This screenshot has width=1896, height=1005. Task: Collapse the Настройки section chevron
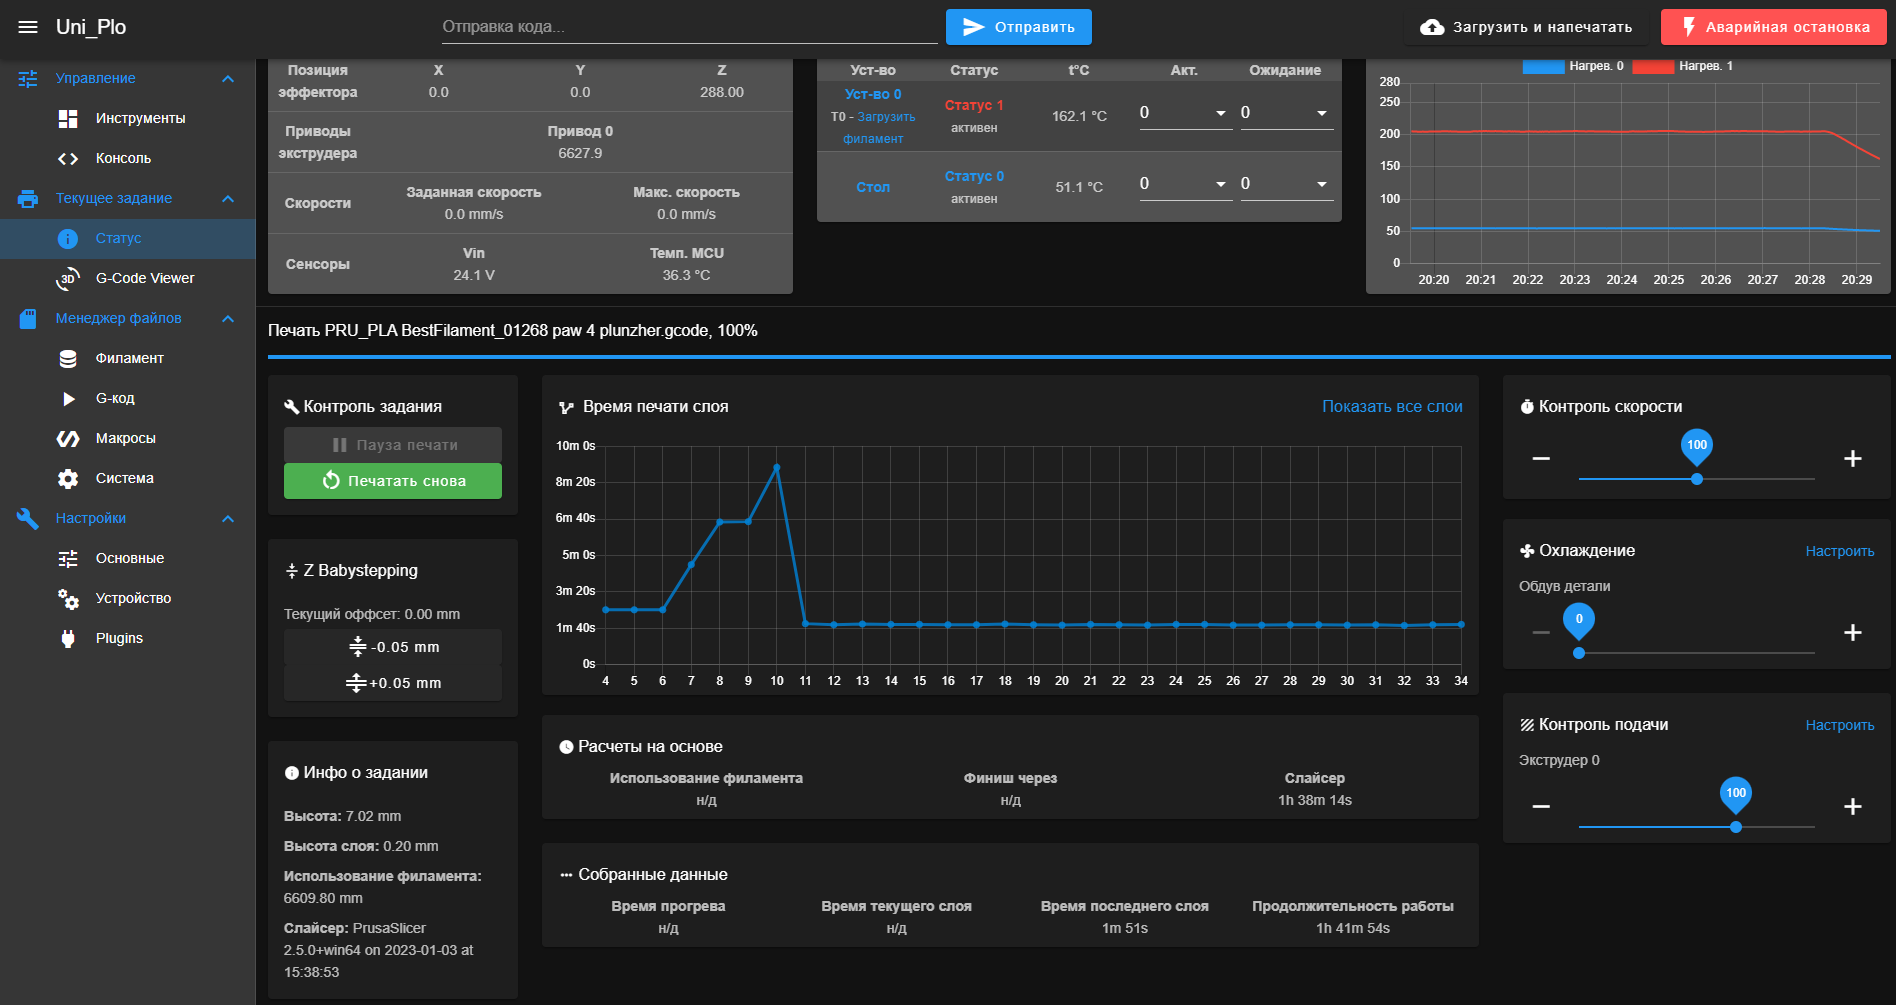tap(228, 518)
